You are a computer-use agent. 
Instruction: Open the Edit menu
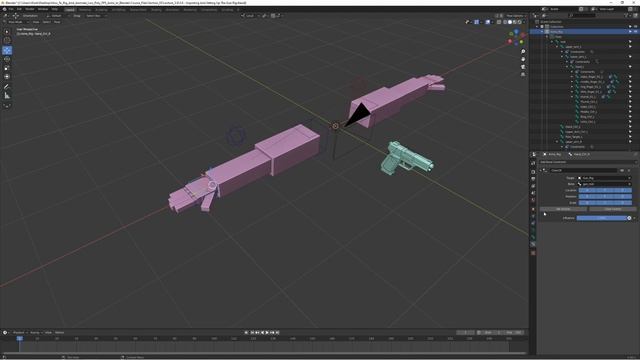19,9
